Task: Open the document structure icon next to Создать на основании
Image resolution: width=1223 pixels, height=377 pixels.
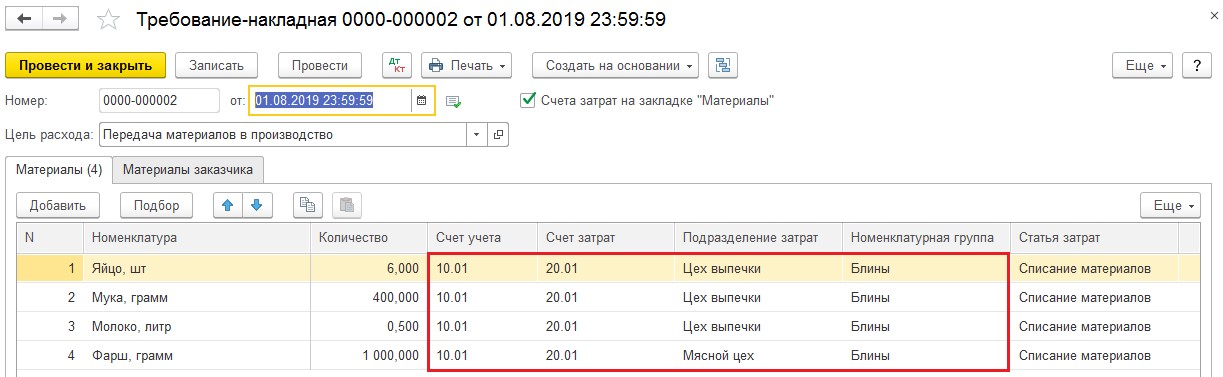Action: tap(723, 65)
